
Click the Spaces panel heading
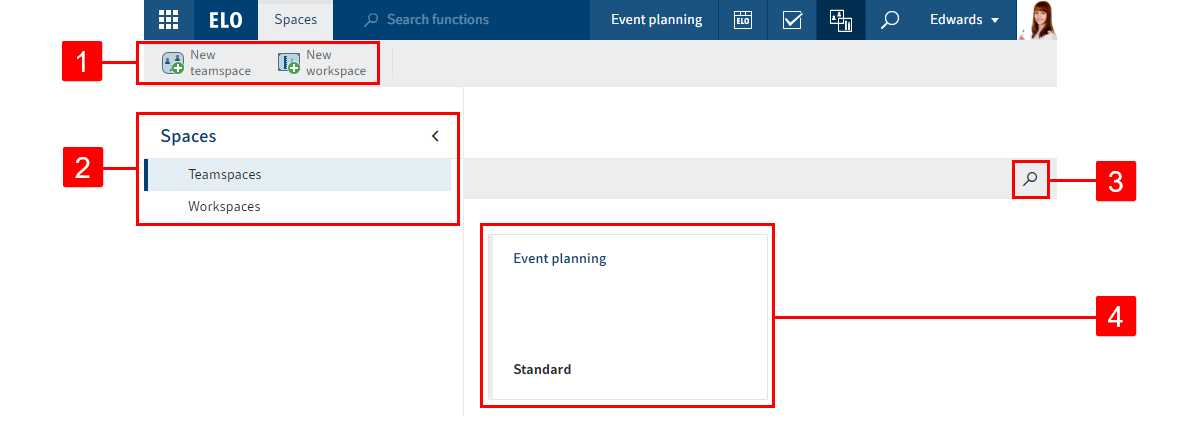click(x=188, y=136)
